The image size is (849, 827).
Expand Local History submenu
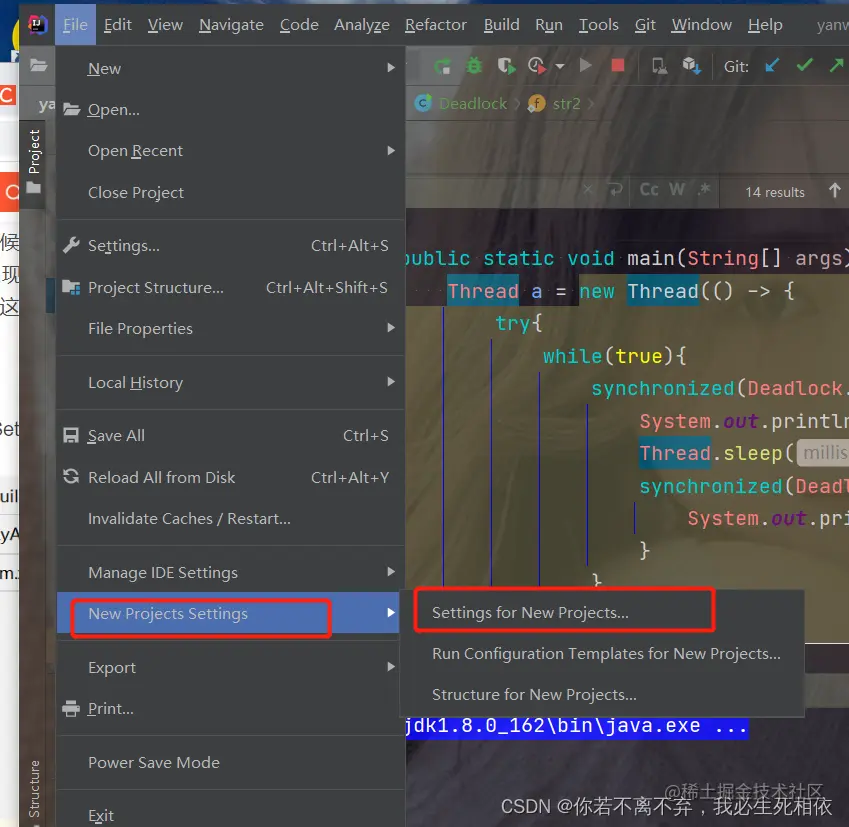[231, 382]
